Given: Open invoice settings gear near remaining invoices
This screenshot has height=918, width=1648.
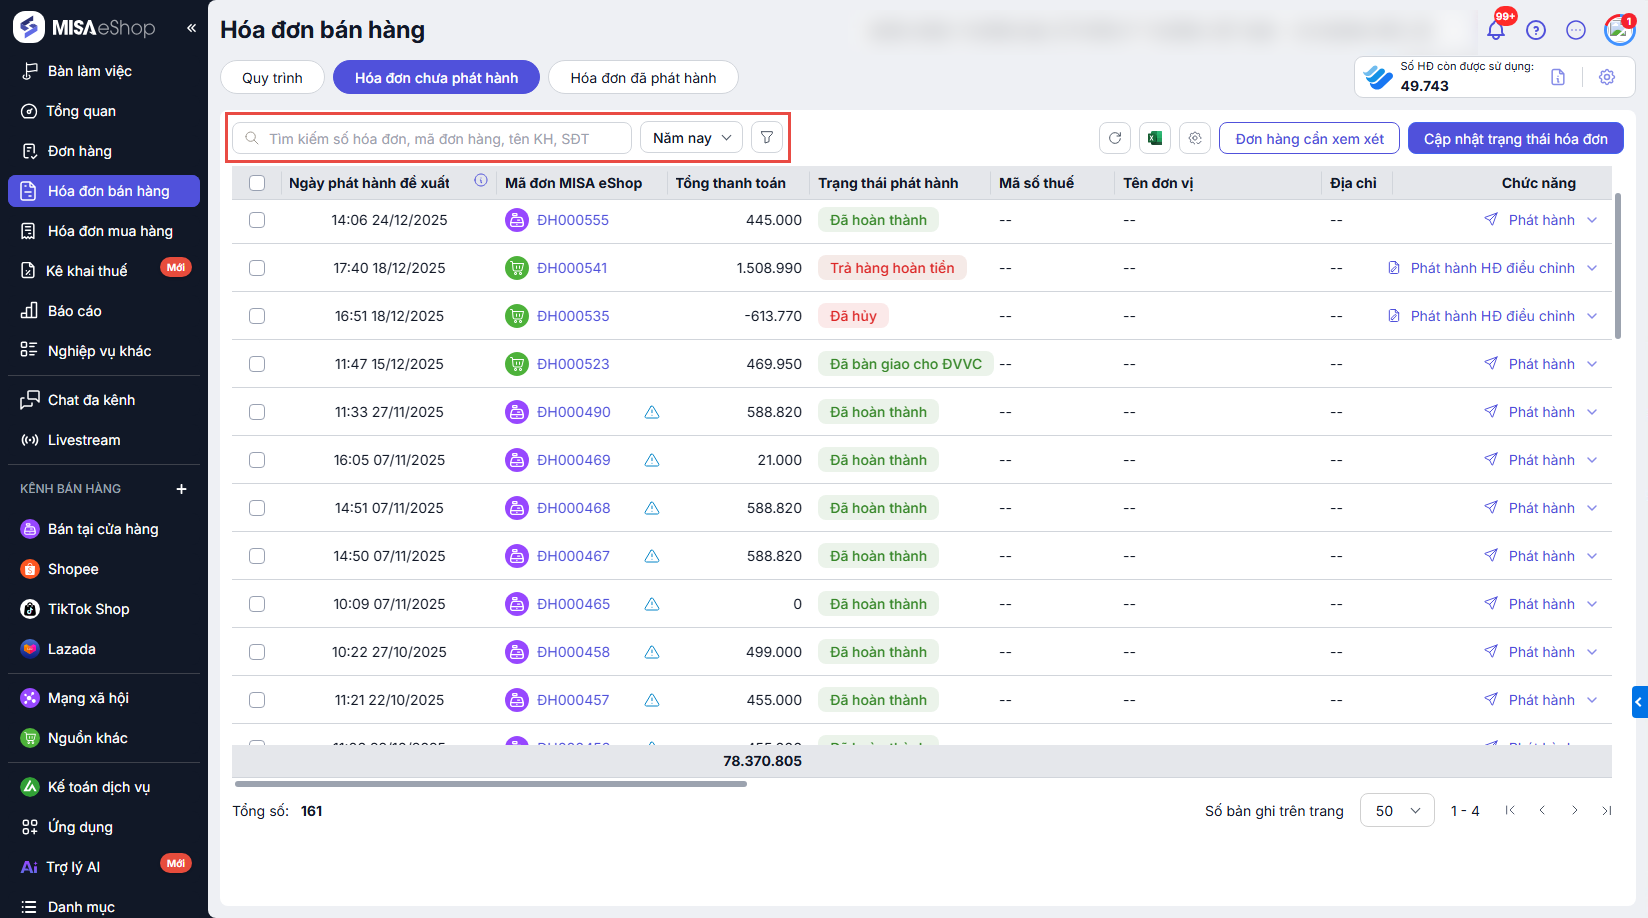Looking at the screenshot, I should click(1607, 77).
